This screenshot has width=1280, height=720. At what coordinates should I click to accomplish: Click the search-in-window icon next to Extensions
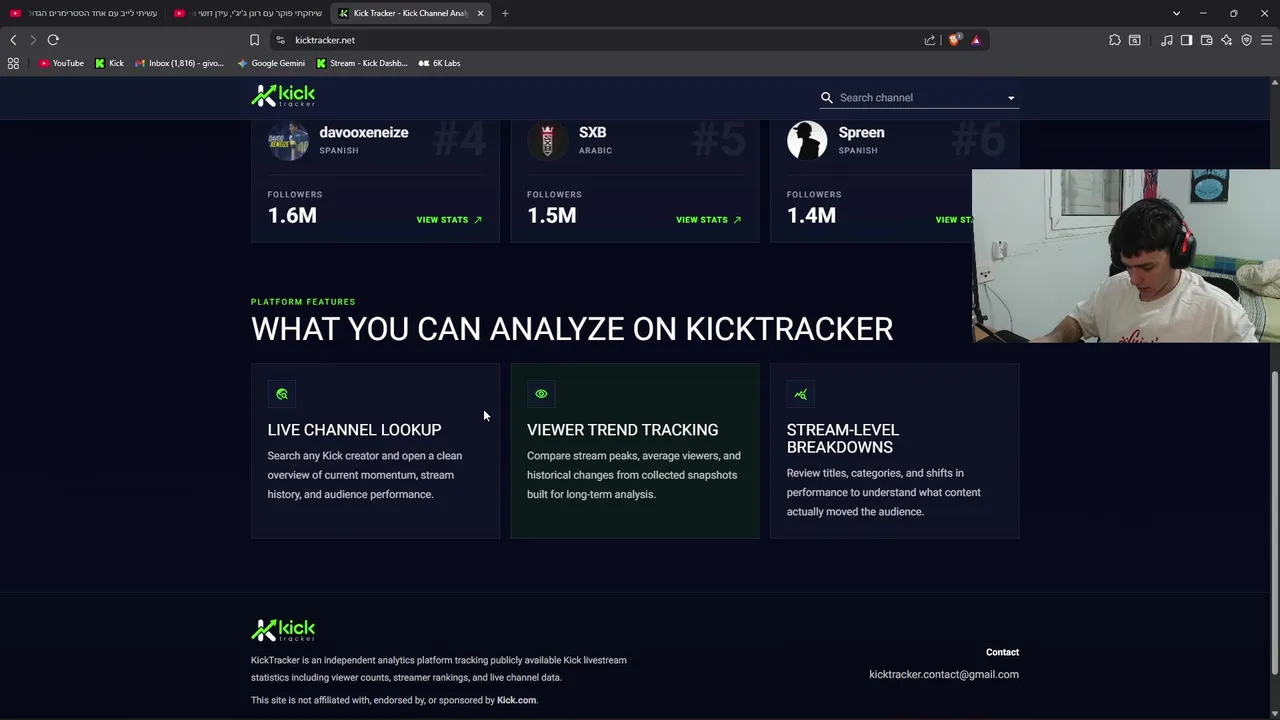pyautogui.click(x=1135, y=40)
